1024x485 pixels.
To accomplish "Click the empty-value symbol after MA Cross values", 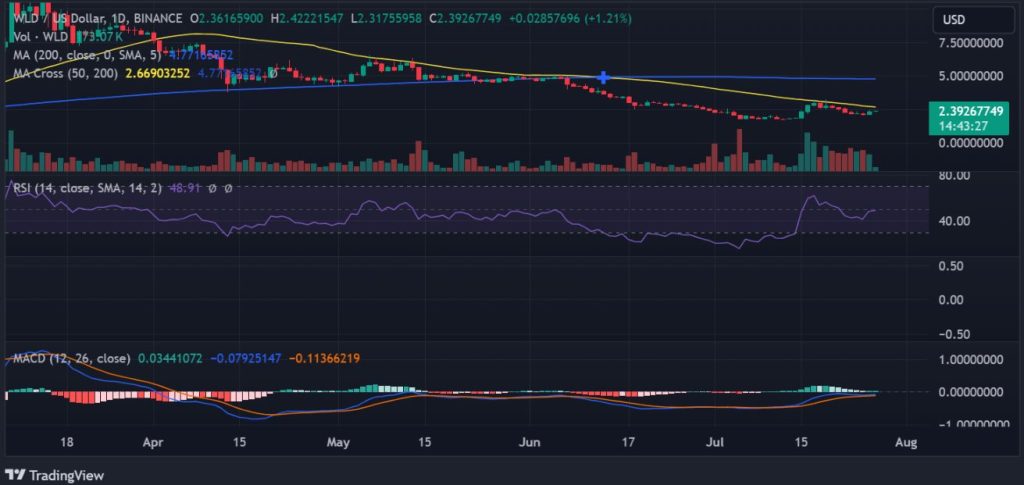I will [x=274, y=73].
